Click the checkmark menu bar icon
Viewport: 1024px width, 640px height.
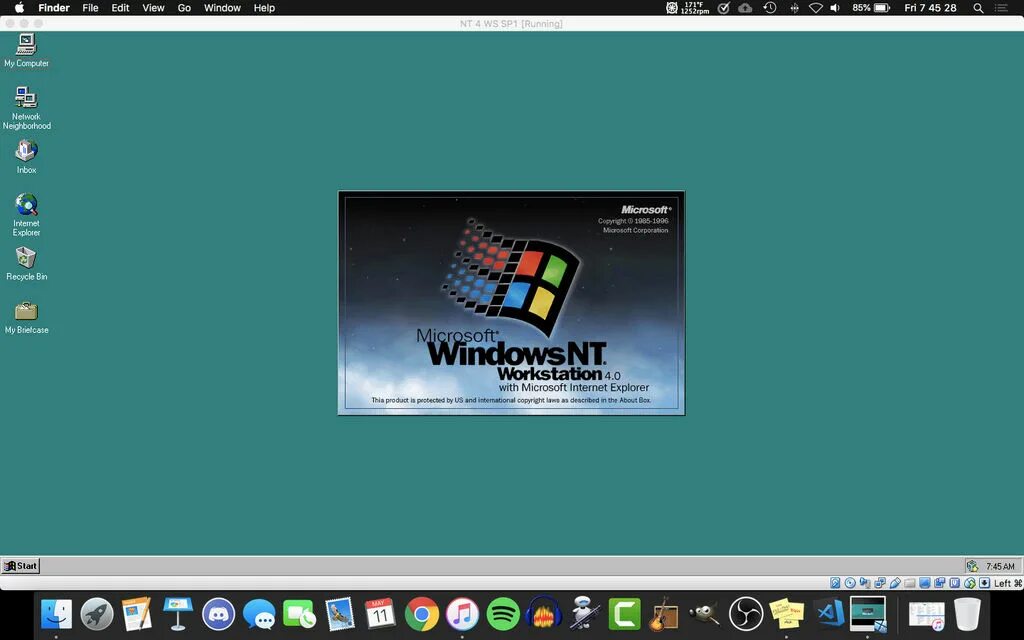(724, 8)
